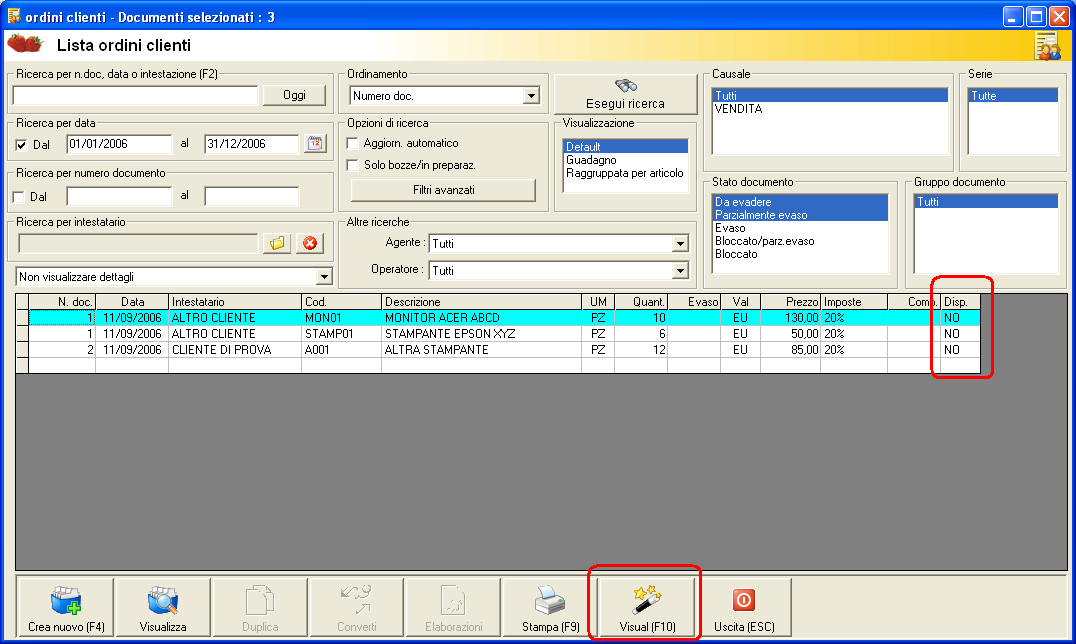Click the Duplica button
This screenshot has height=644, width=1076.
click(x=259, y=608)
